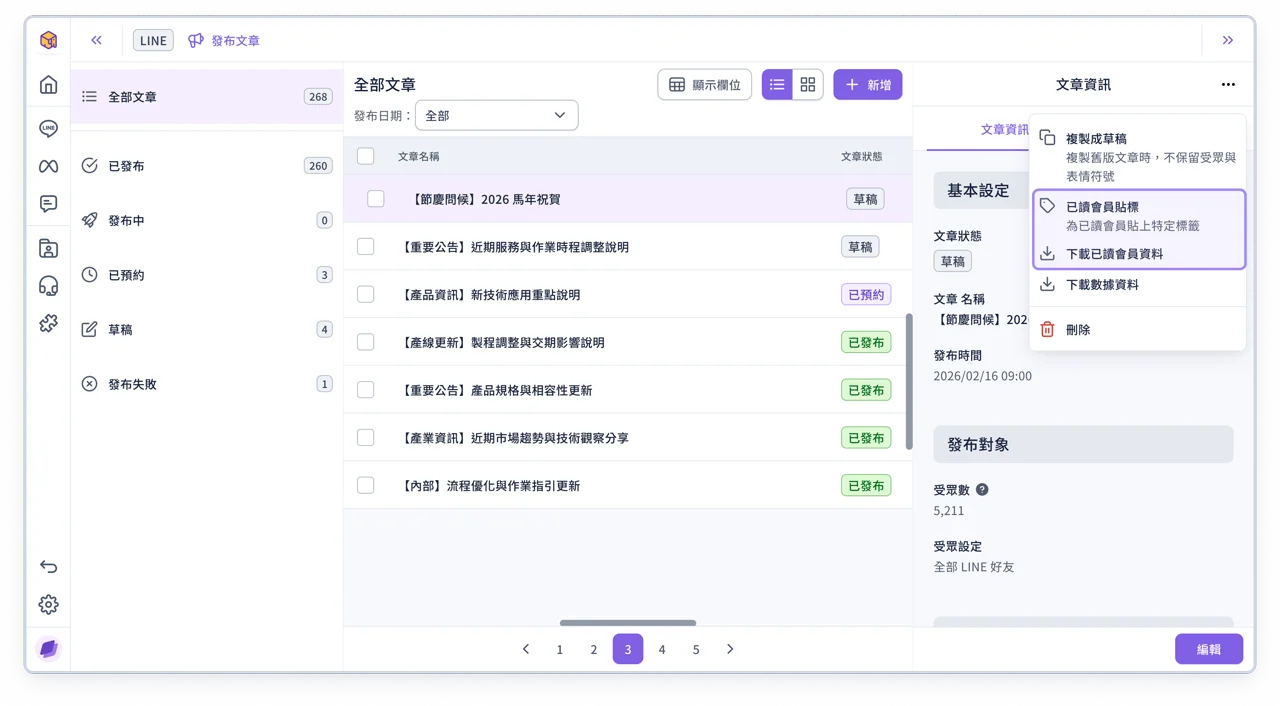
Task: Open 草稿 category
Action: (x=207, y=329)
